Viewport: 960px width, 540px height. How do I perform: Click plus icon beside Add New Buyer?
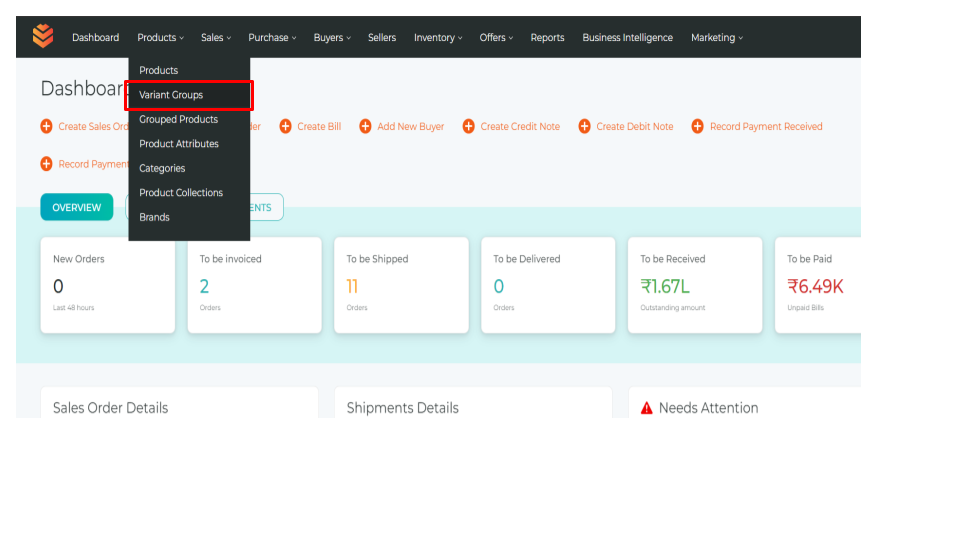click(x=366, y=126)
